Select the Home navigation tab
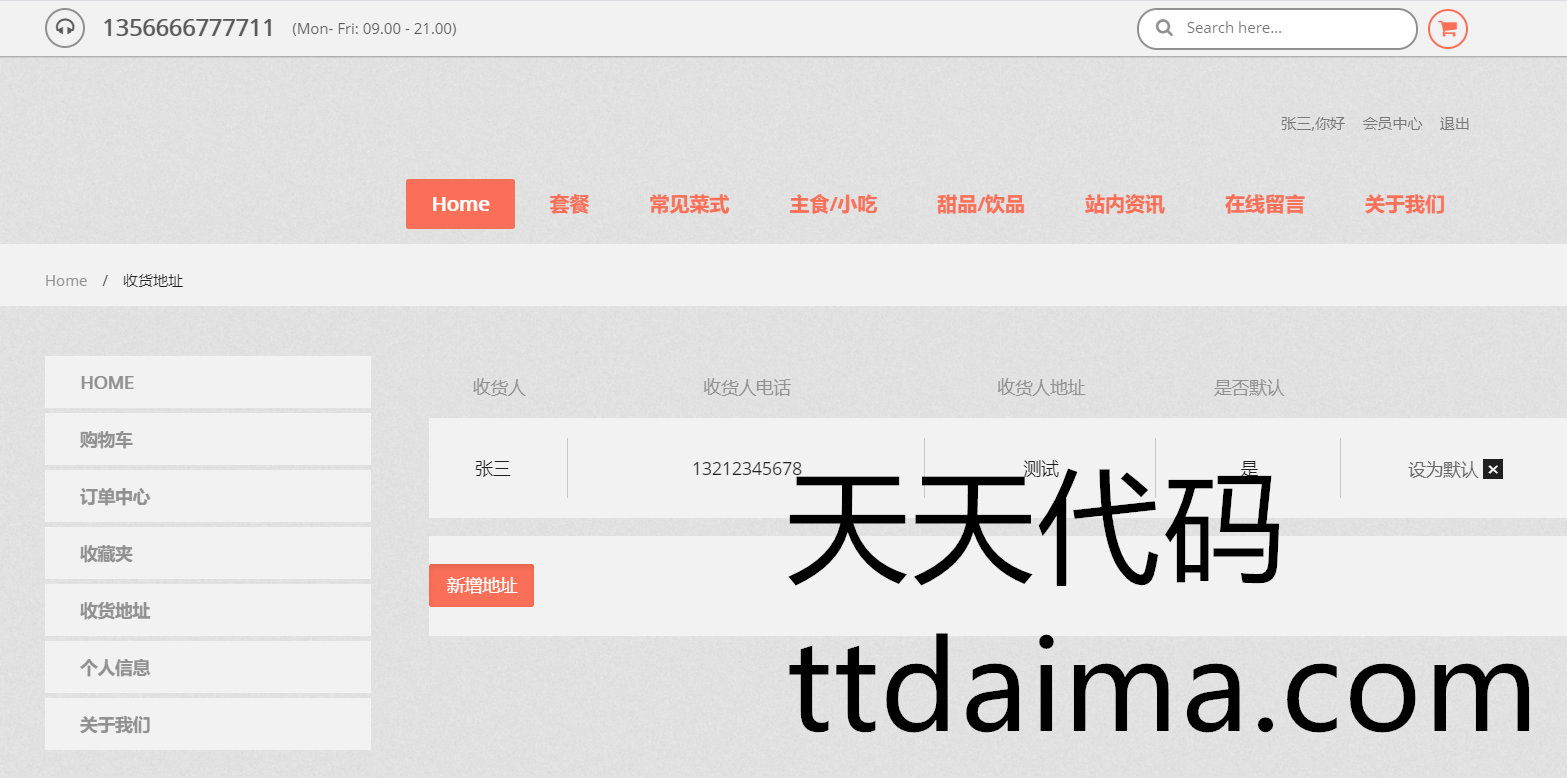The image size is (1567, 778). click(x=460, y=204)
